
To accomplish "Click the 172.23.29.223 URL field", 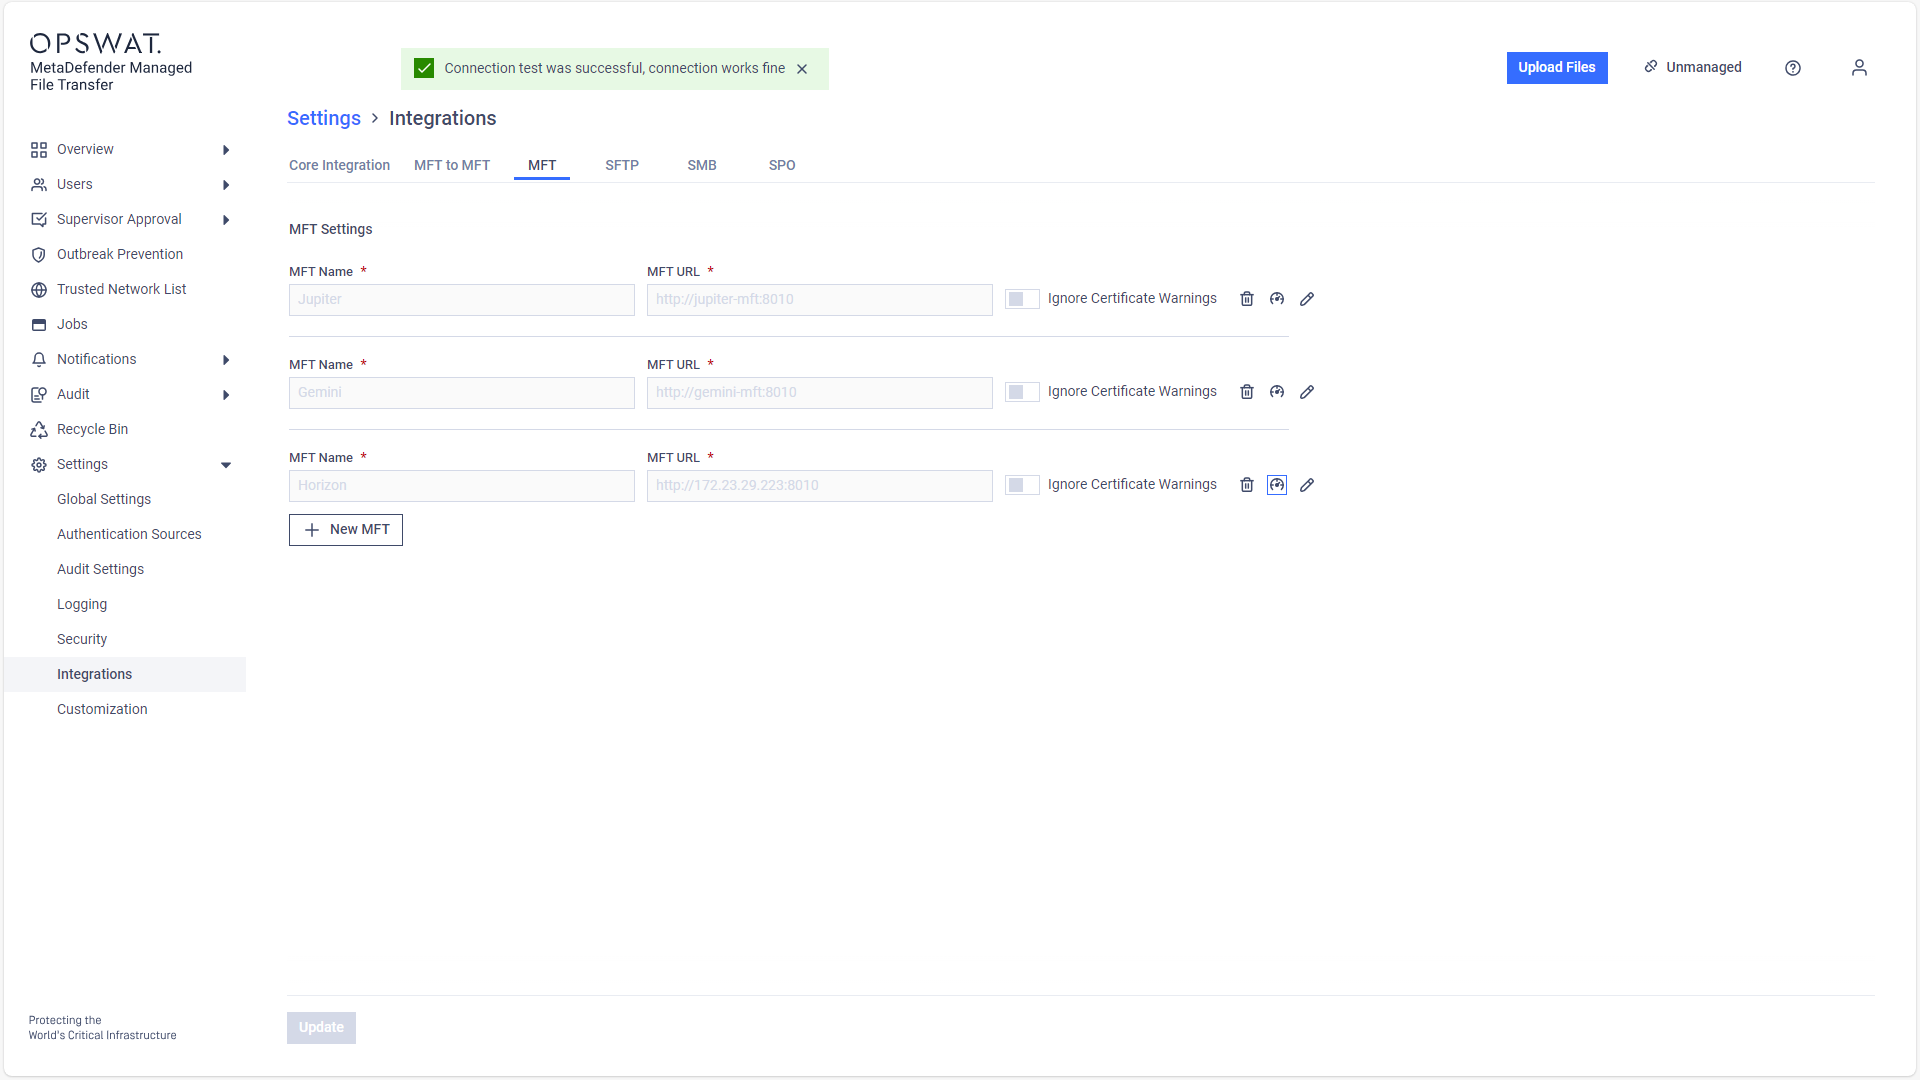I will 820,486.
